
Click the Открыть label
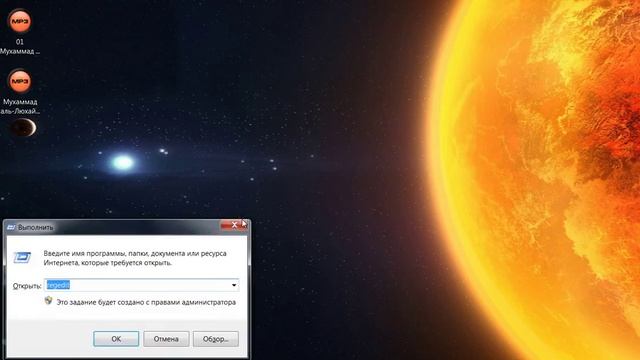tap(27, 286)
